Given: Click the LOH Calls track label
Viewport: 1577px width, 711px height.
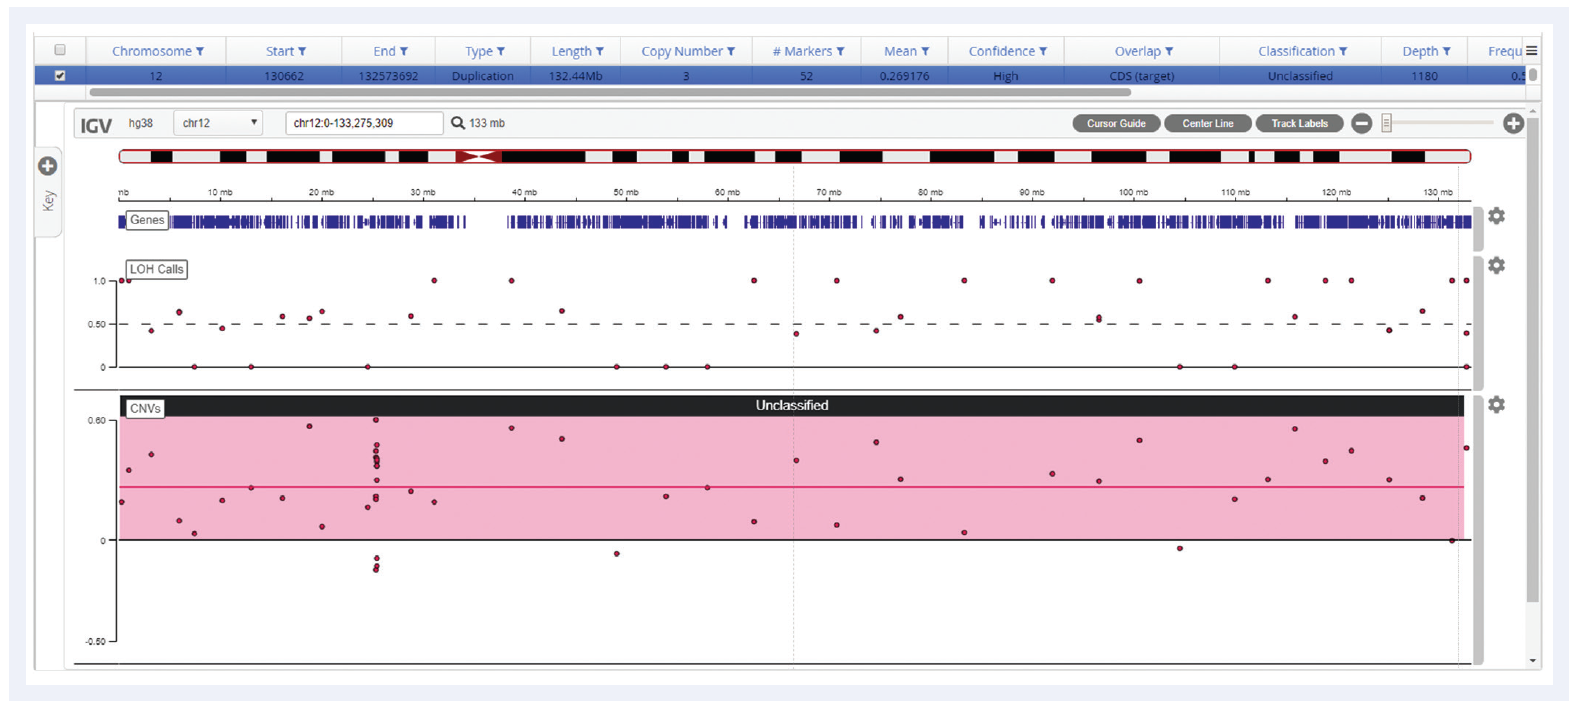Looking at the screenshot, I should (x=156, y=269).
